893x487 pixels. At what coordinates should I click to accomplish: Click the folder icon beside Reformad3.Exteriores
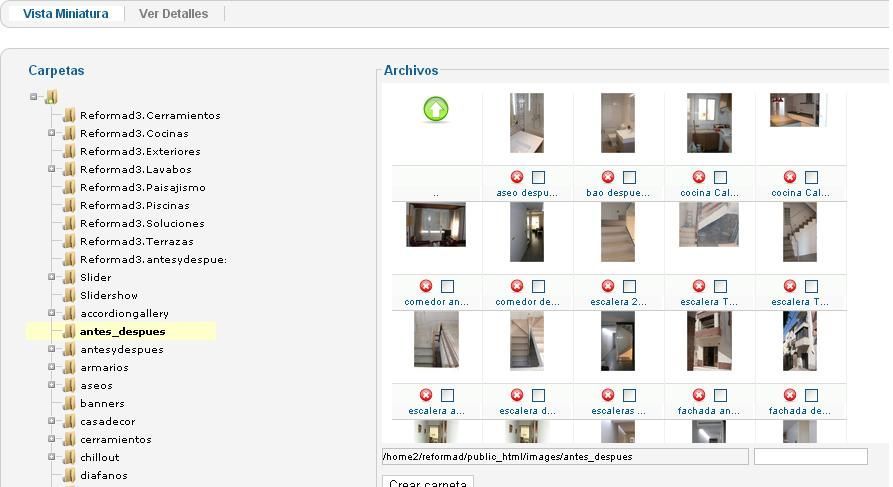click(69, 152)
